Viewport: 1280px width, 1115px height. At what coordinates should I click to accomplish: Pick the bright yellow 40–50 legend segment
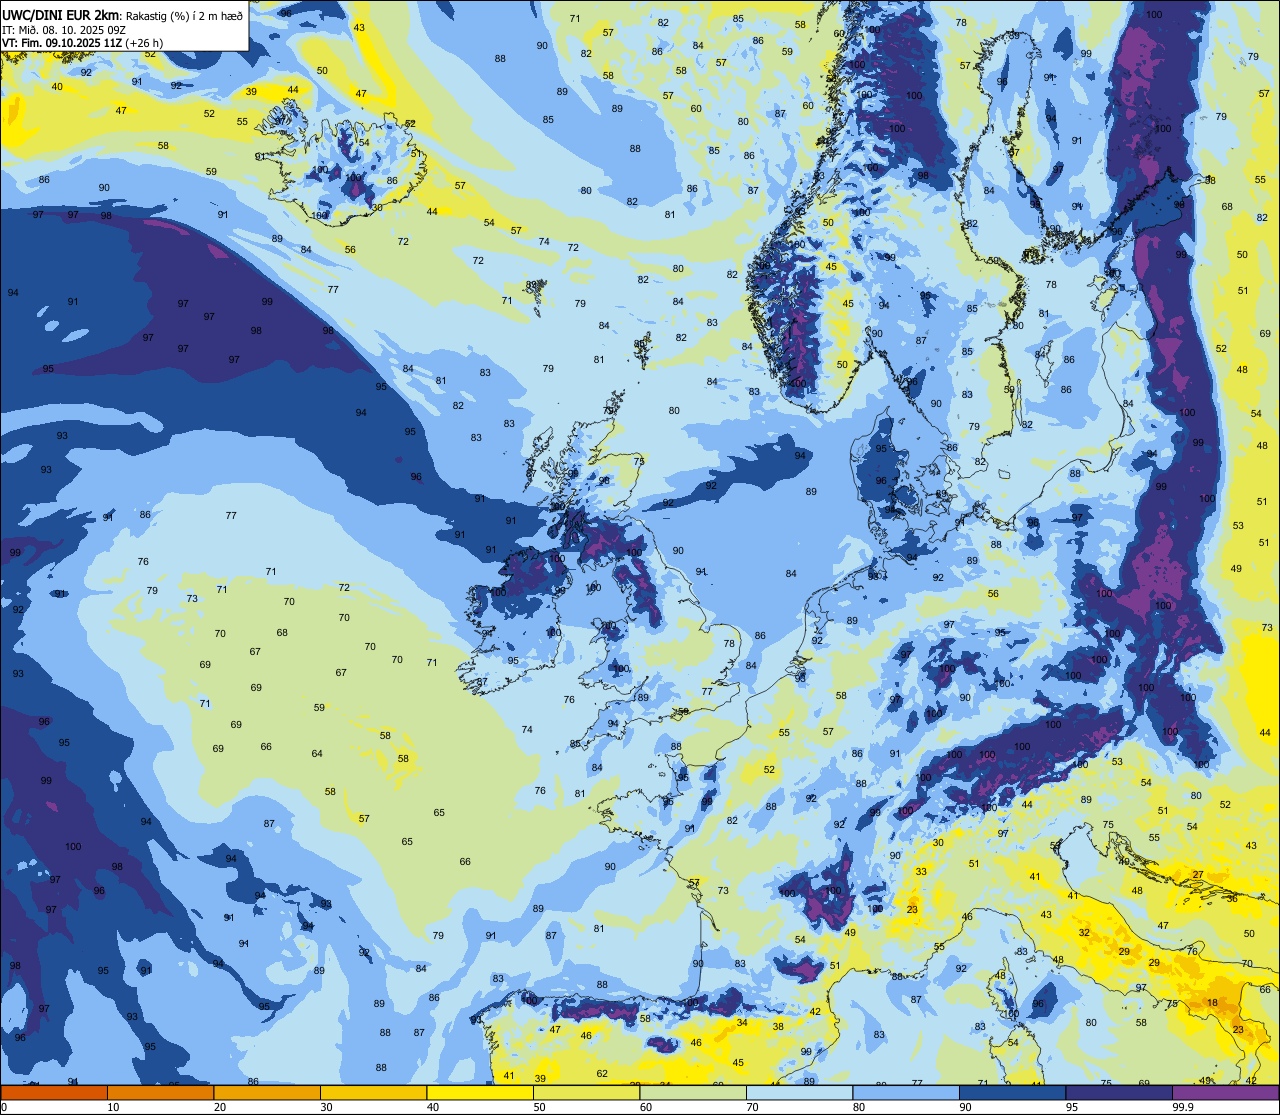point(480,1093)
